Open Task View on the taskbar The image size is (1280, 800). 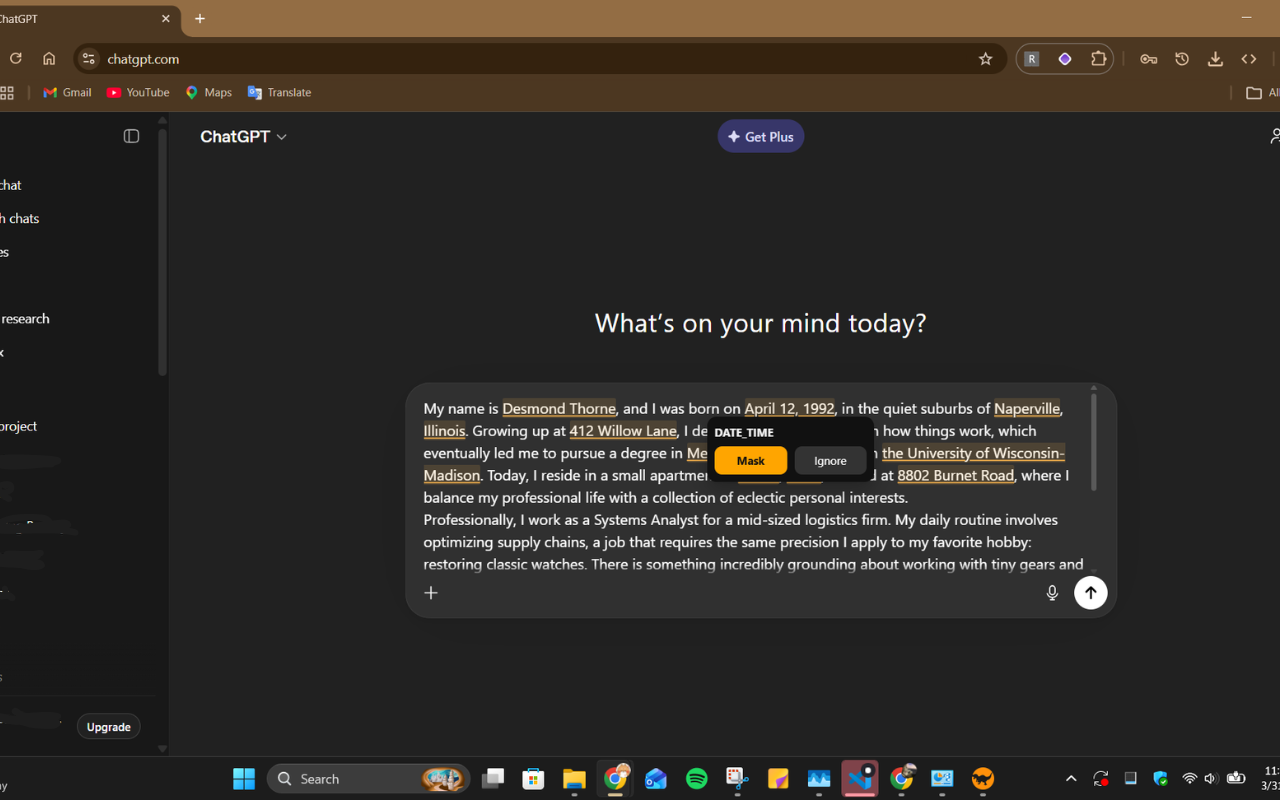[493, 779]
